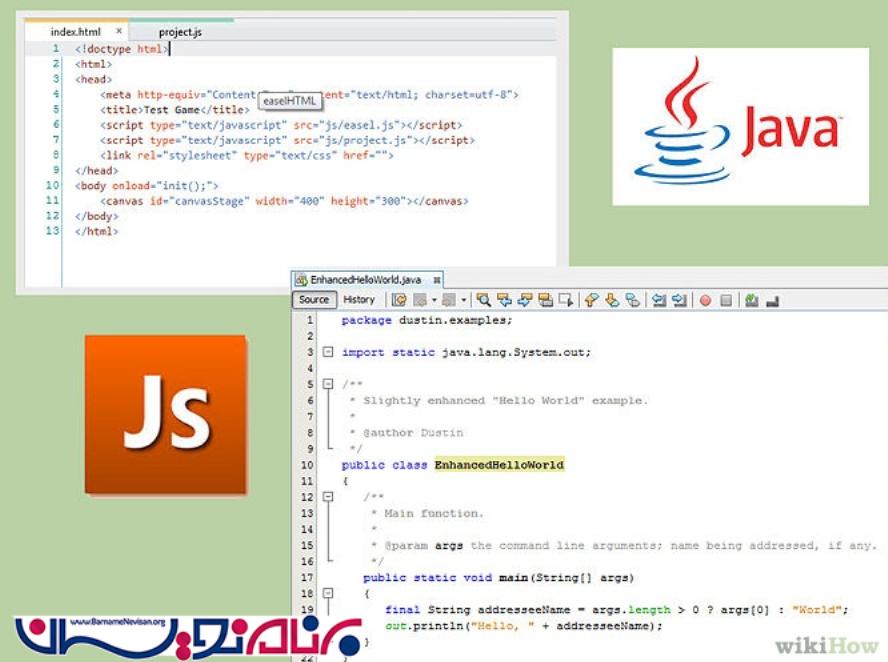Click the closing "</html>" tag line
The image size is (888, 662).
[x=96, y=231]
